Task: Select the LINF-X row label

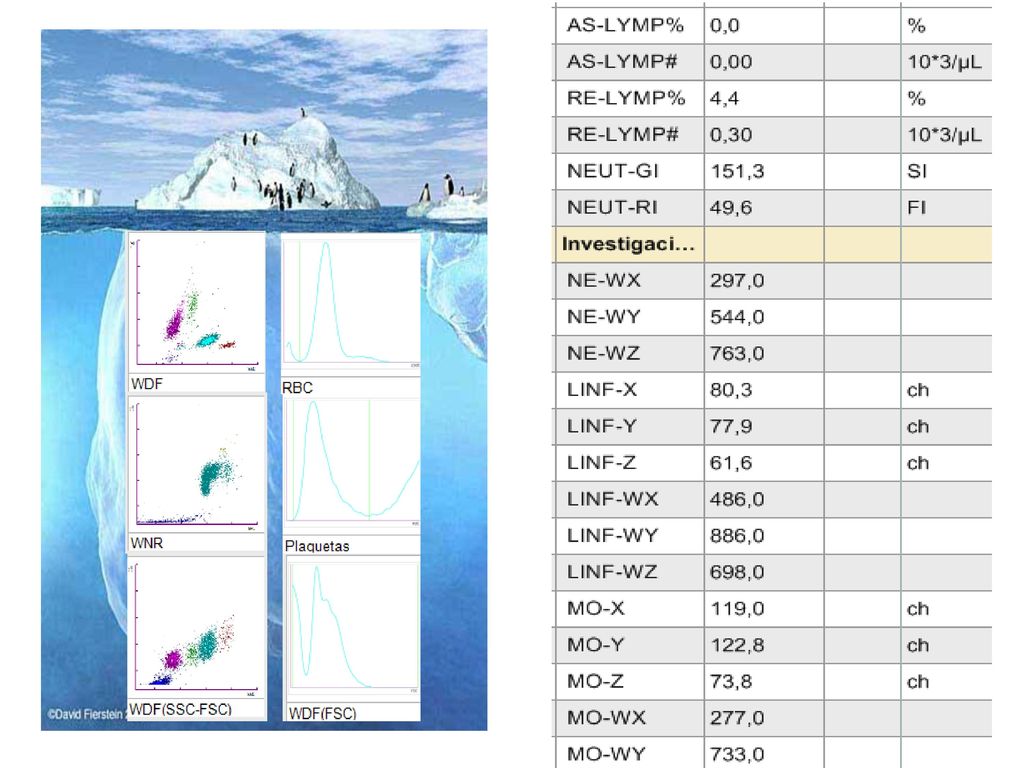Action: [601, 390]
